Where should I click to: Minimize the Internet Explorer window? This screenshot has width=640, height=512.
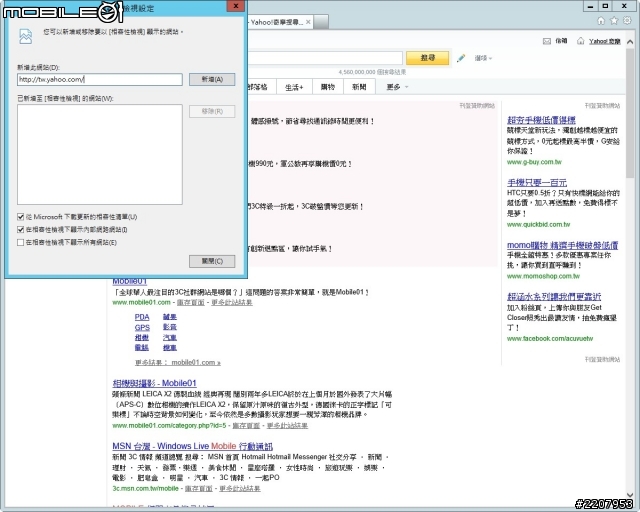(x=590, y=6)
